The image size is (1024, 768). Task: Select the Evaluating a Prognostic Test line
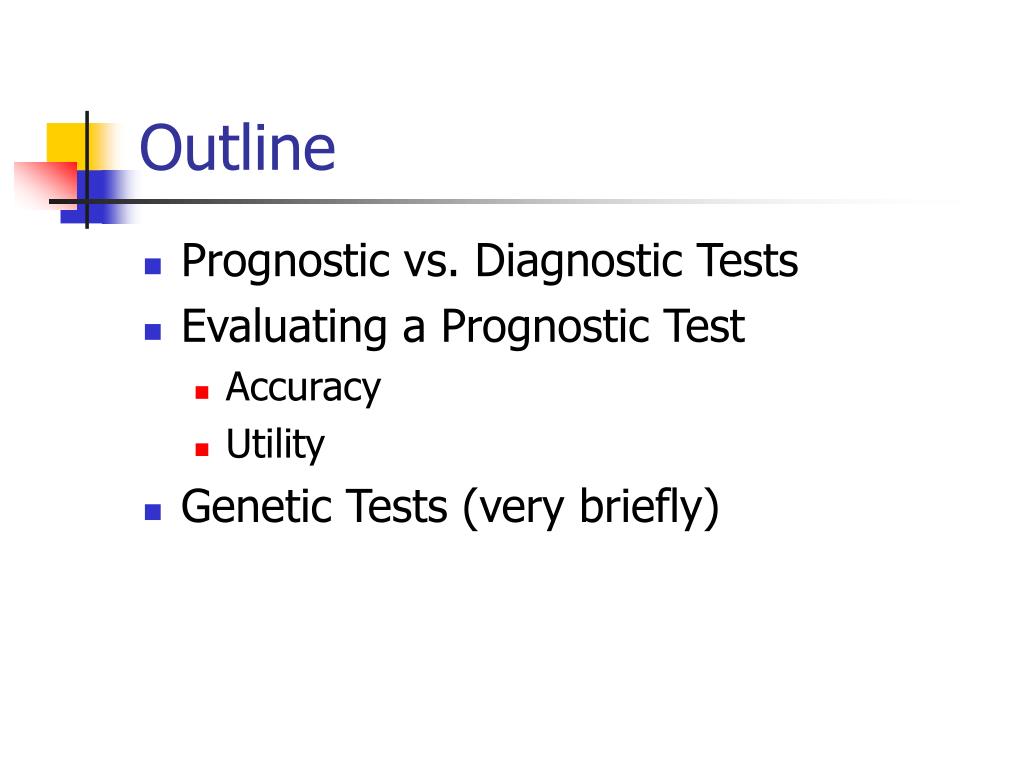tap(463, 327)
